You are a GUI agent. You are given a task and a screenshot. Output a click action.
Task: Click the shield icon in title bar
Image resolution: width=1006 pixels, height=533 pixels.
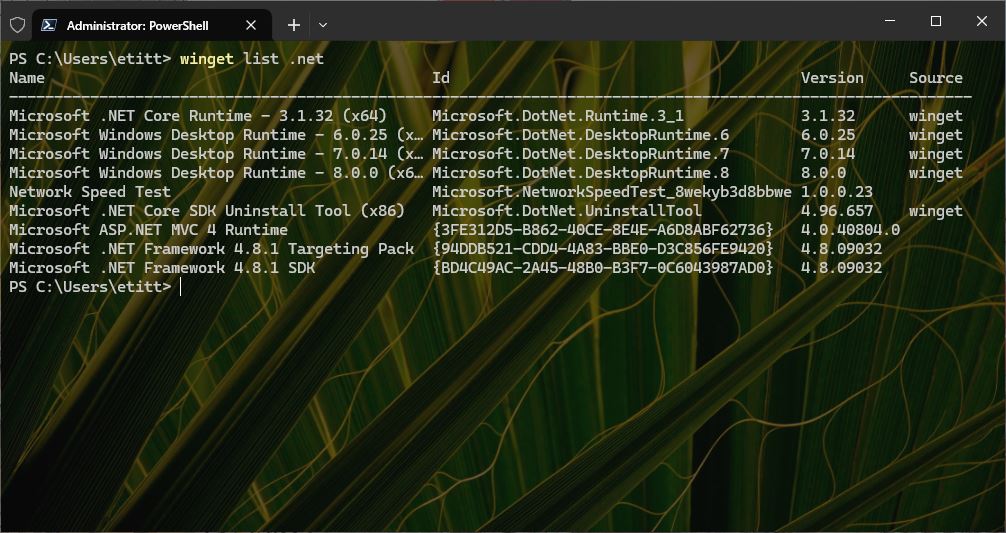[17, 25]
